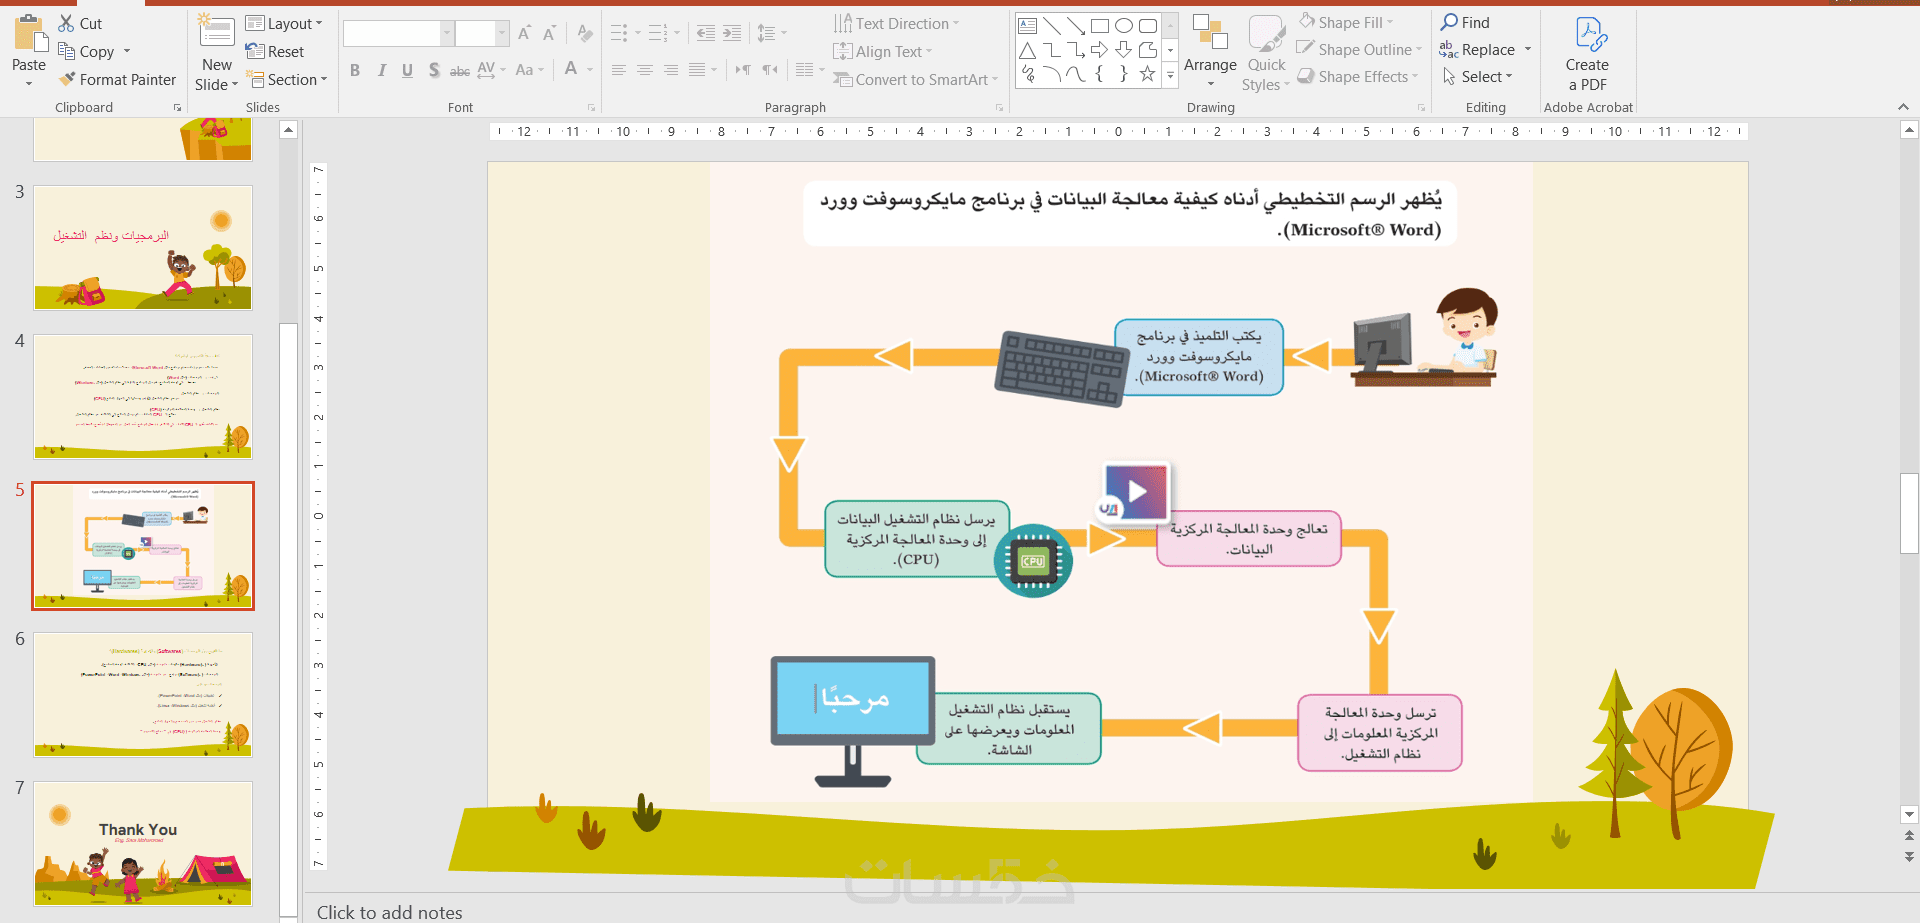The width and height of the screenshot is (1920, 923).
Task: Select the Left Brace shape in gallery
Action: pyautogui.click(x=1100, y=74)
